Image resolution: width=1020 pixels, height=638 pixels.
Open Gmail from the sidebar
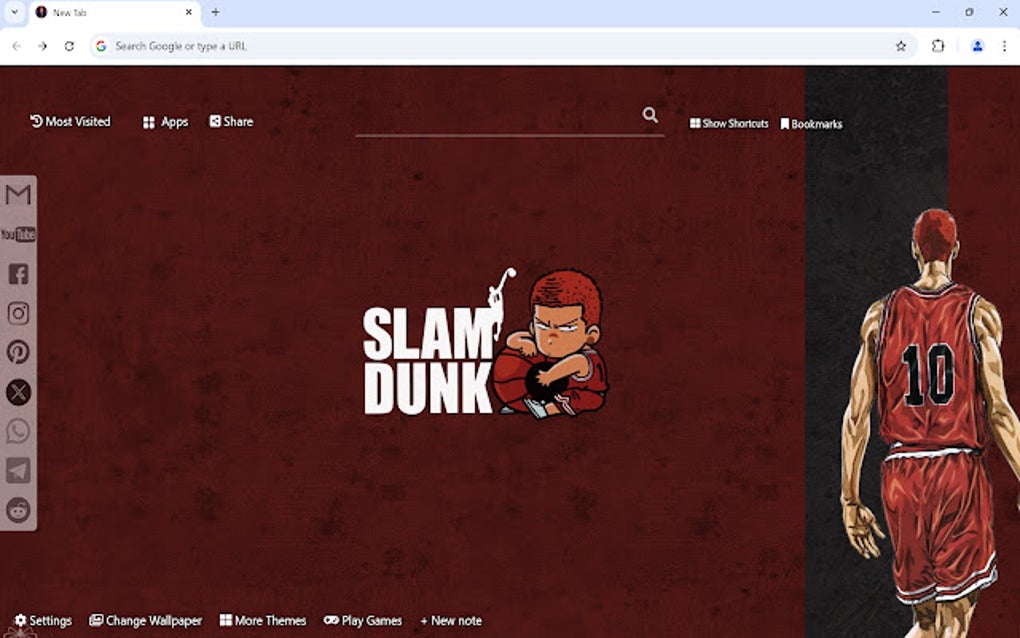[18, 195]
